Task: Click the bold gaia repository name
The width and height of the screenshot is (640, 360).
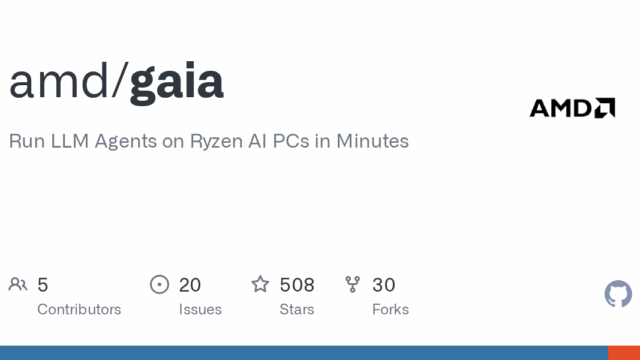Action: [176, 83]
